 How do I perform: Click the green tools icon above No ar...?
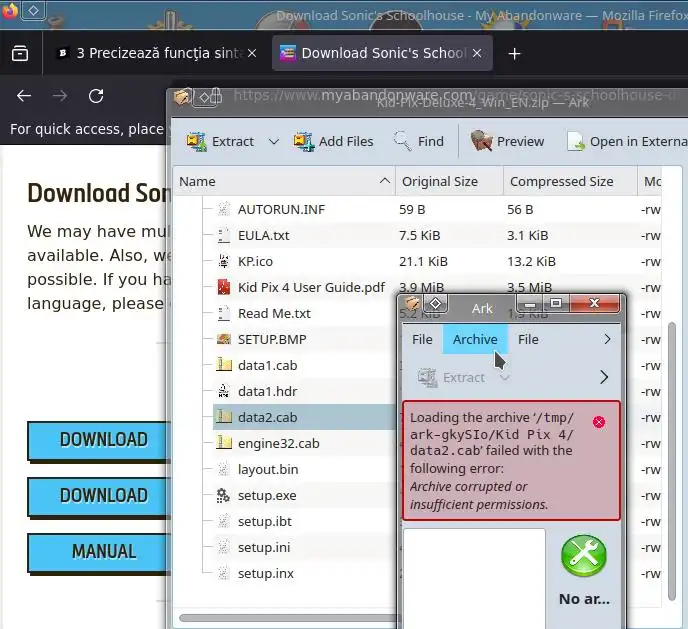pos(584,556)
